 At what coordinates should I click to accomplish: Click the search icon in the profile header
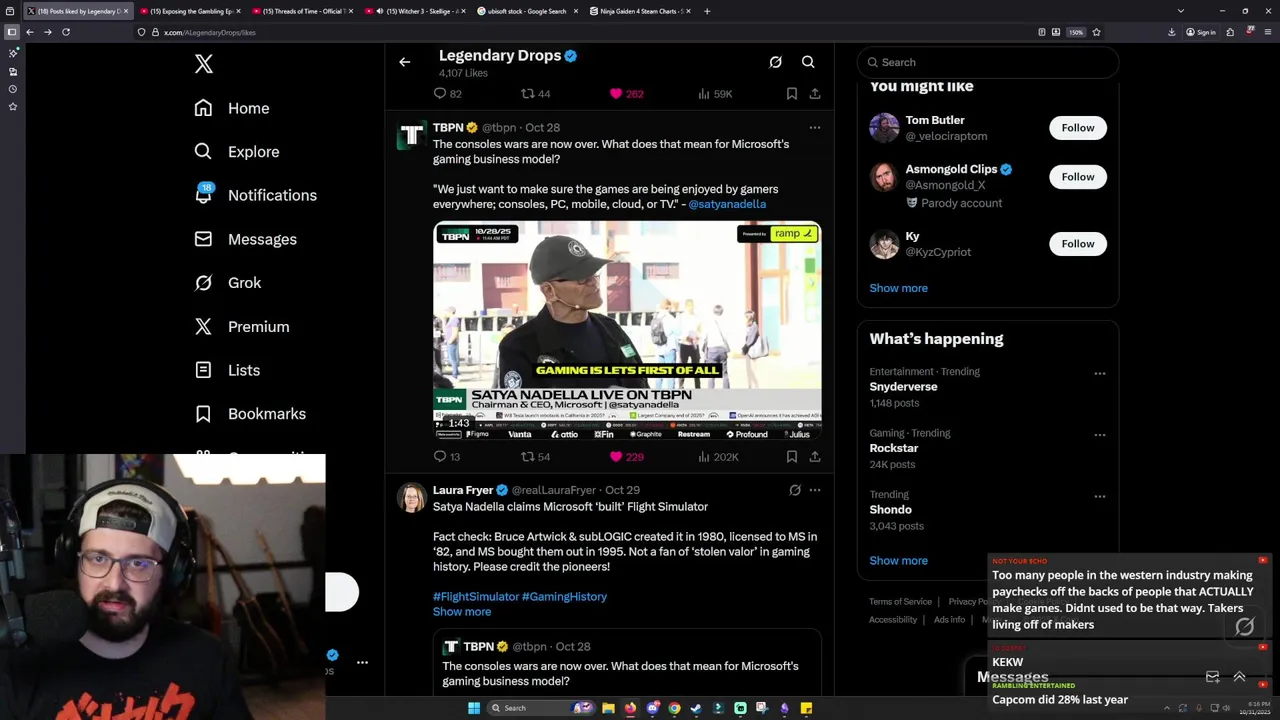(x=808, y=62)
